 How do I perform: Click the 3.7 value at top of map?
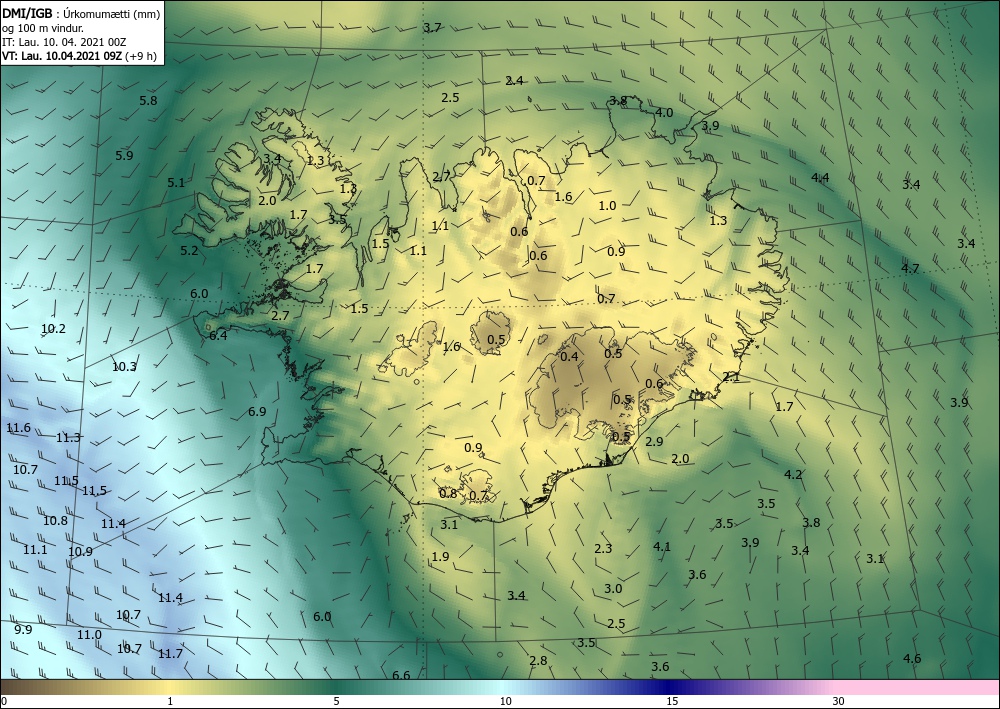(432, 27)
